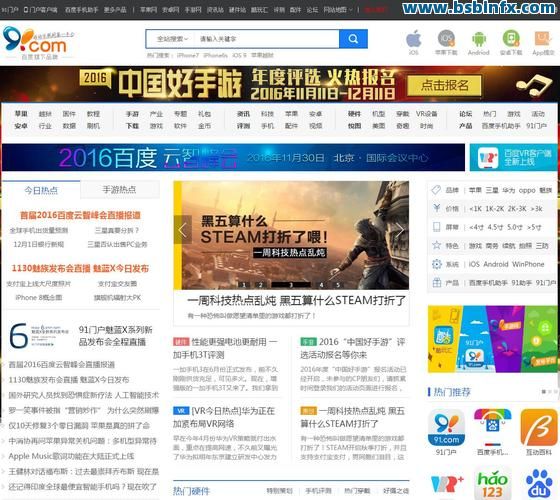
Task: Select carousel slide indicator 1
Action: pos(244,285)
